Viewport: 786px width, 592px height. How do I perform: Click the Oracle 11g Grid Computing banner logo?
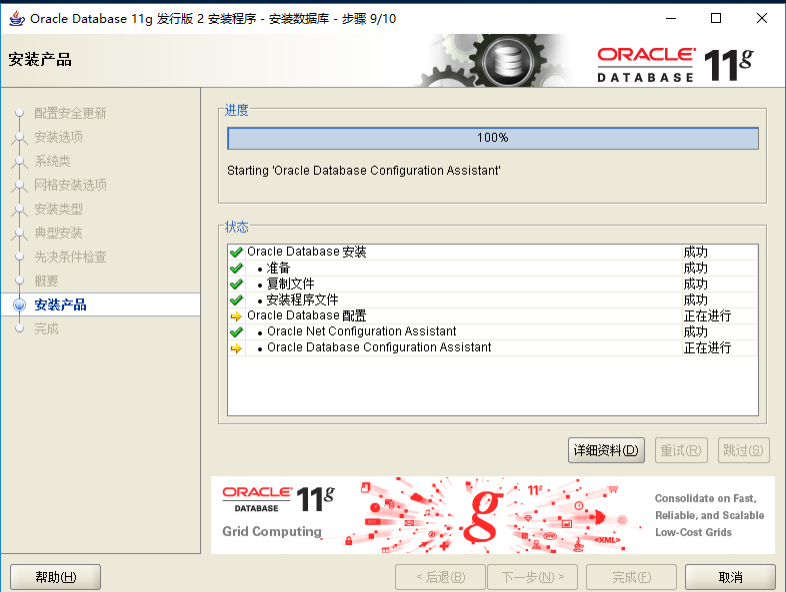point(278,513)
